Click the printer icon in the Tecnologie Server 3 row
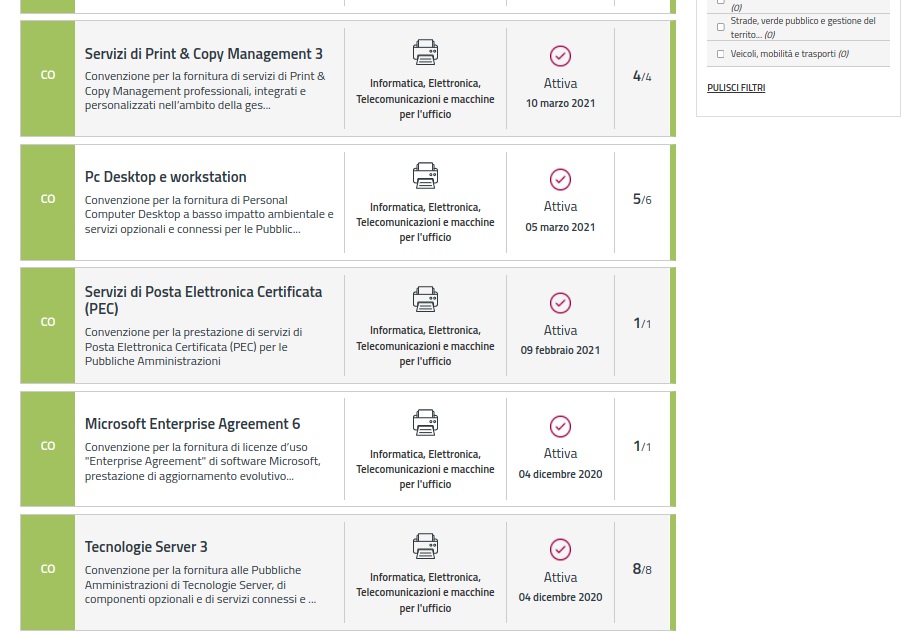 (x=425, y=546)
